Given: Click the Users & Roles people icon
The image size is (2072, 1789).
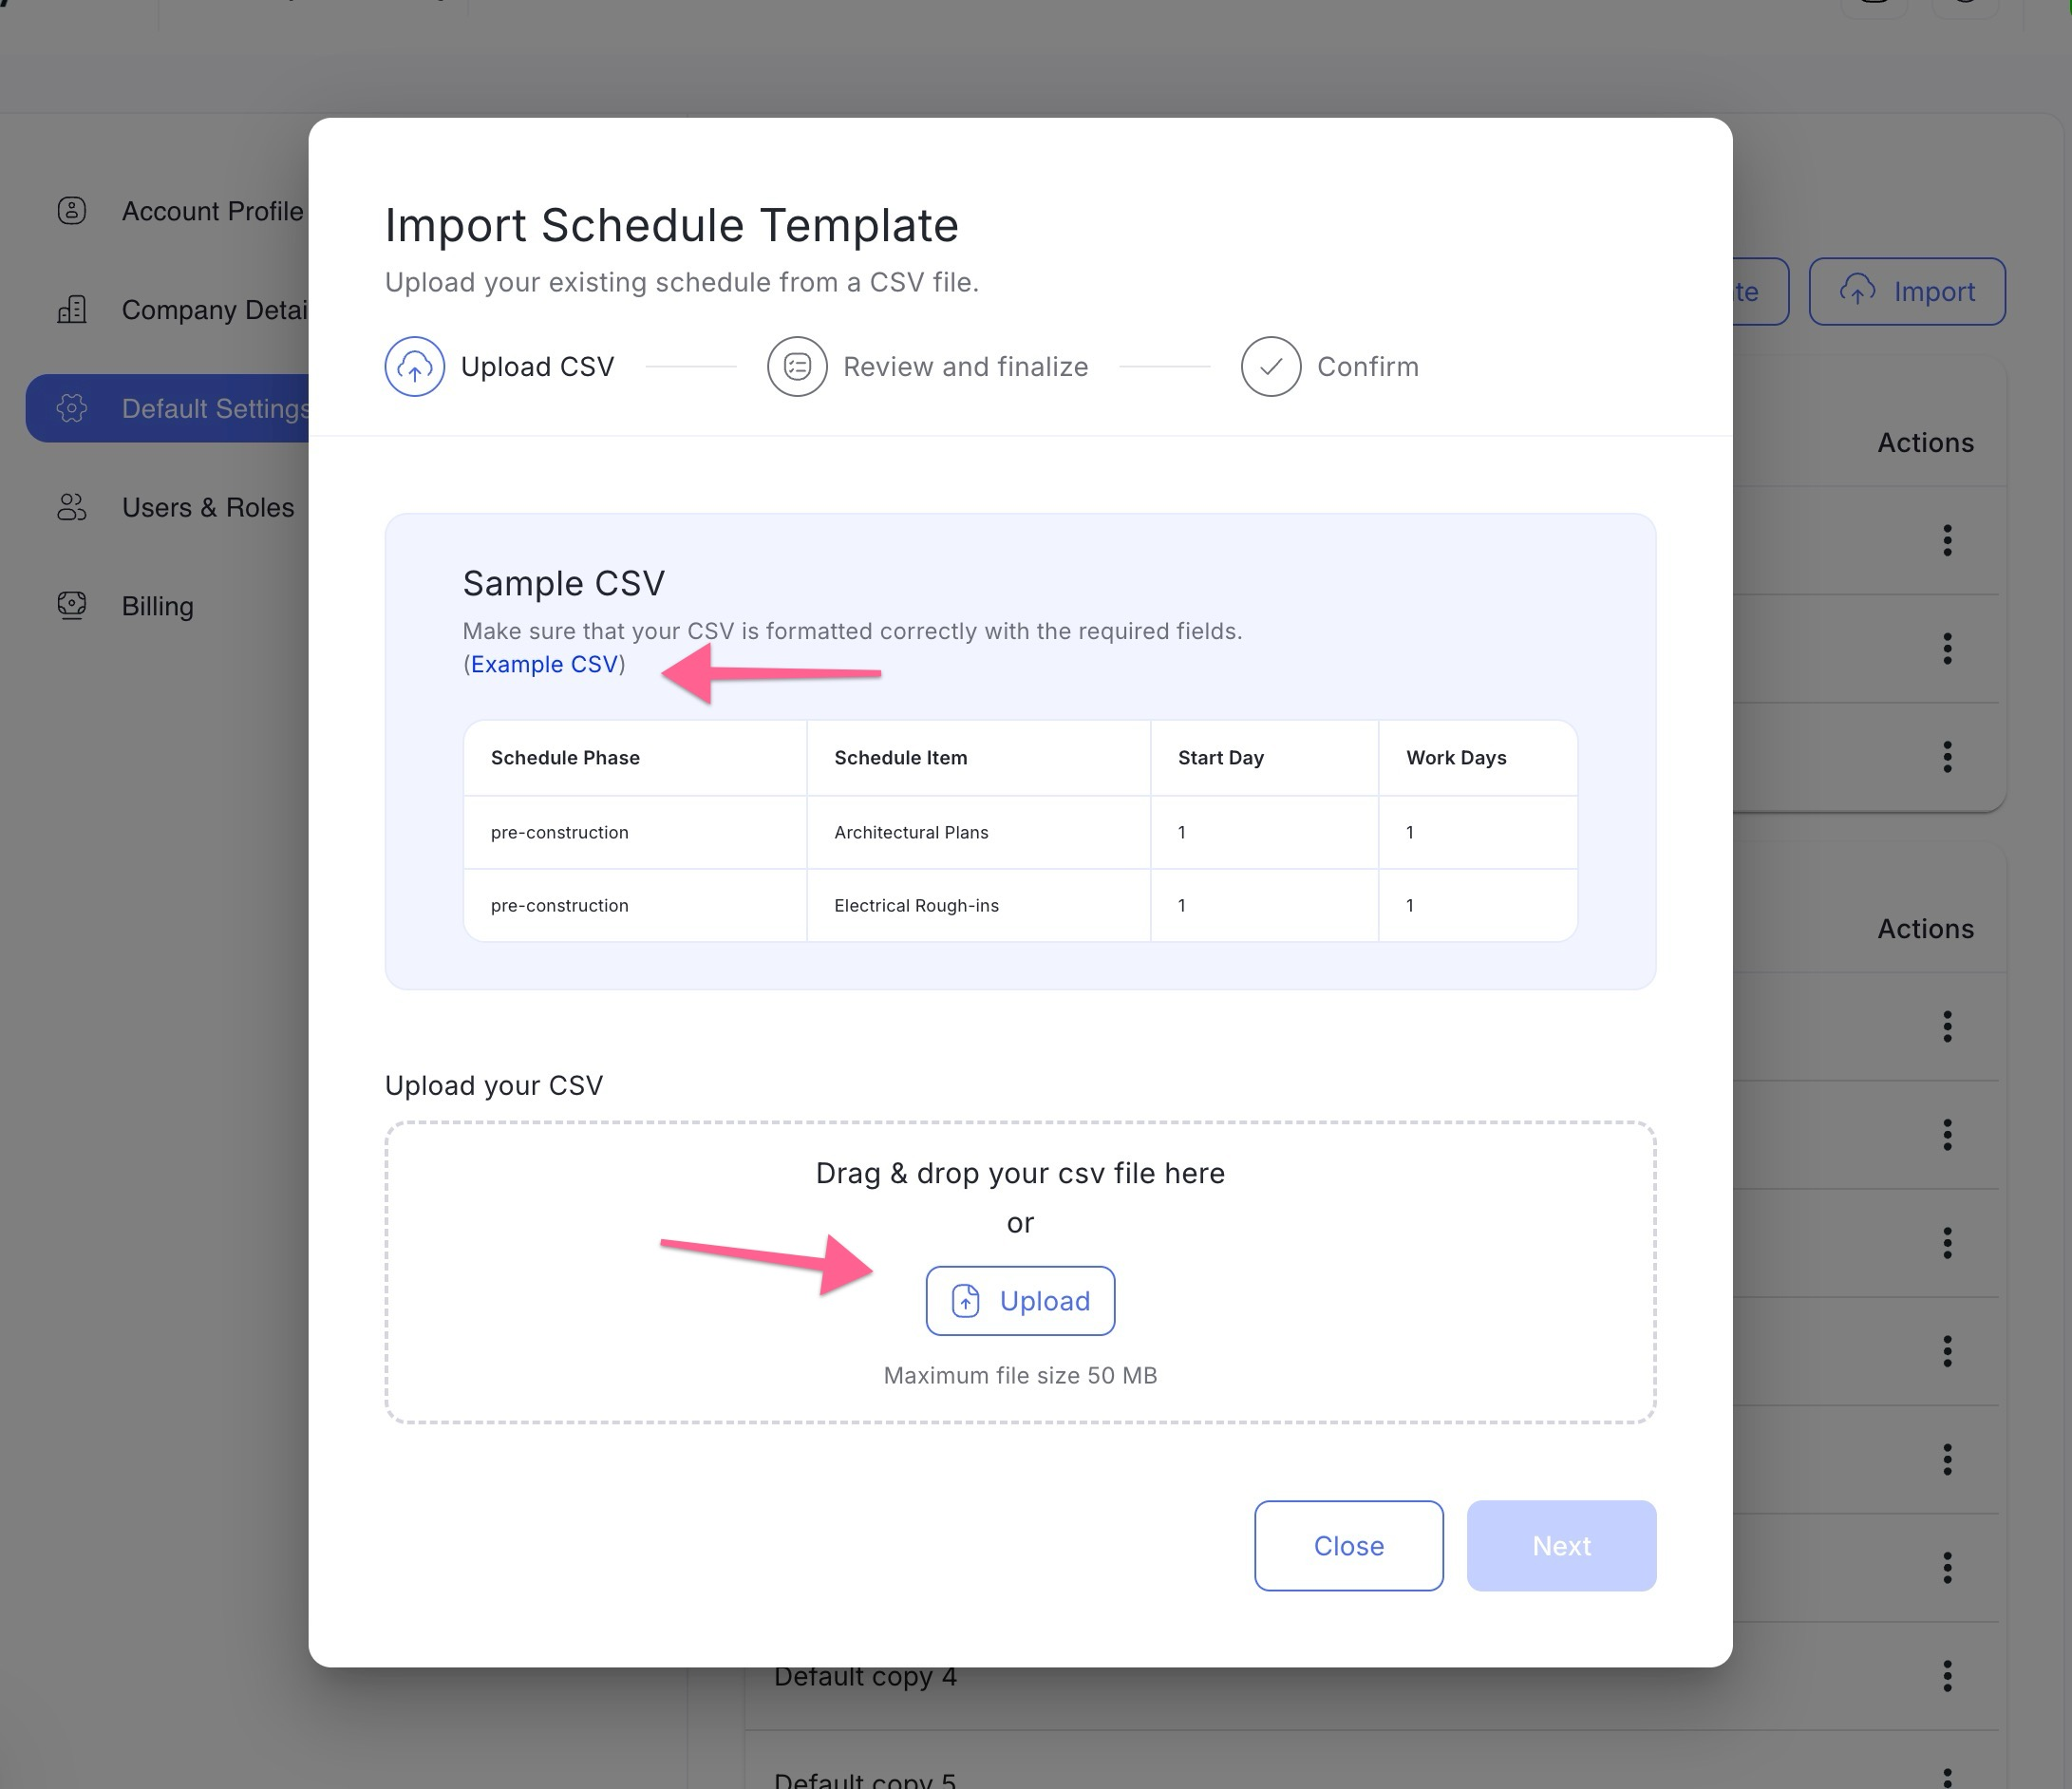Looking at the screenshot, I should (x=72, y=507).
